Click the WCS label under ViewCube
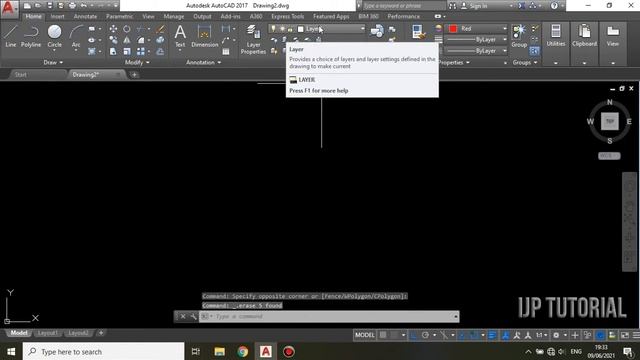 609,156
